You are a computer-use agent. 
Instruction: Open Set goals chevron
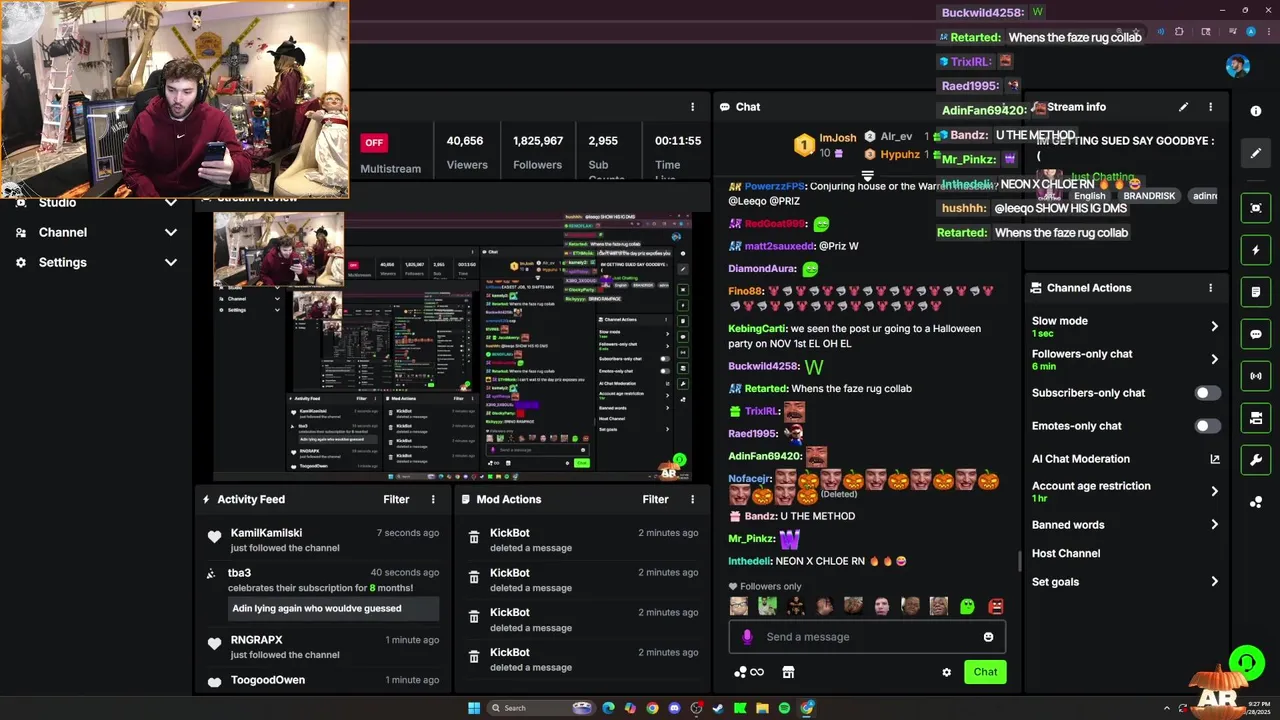1214,581
